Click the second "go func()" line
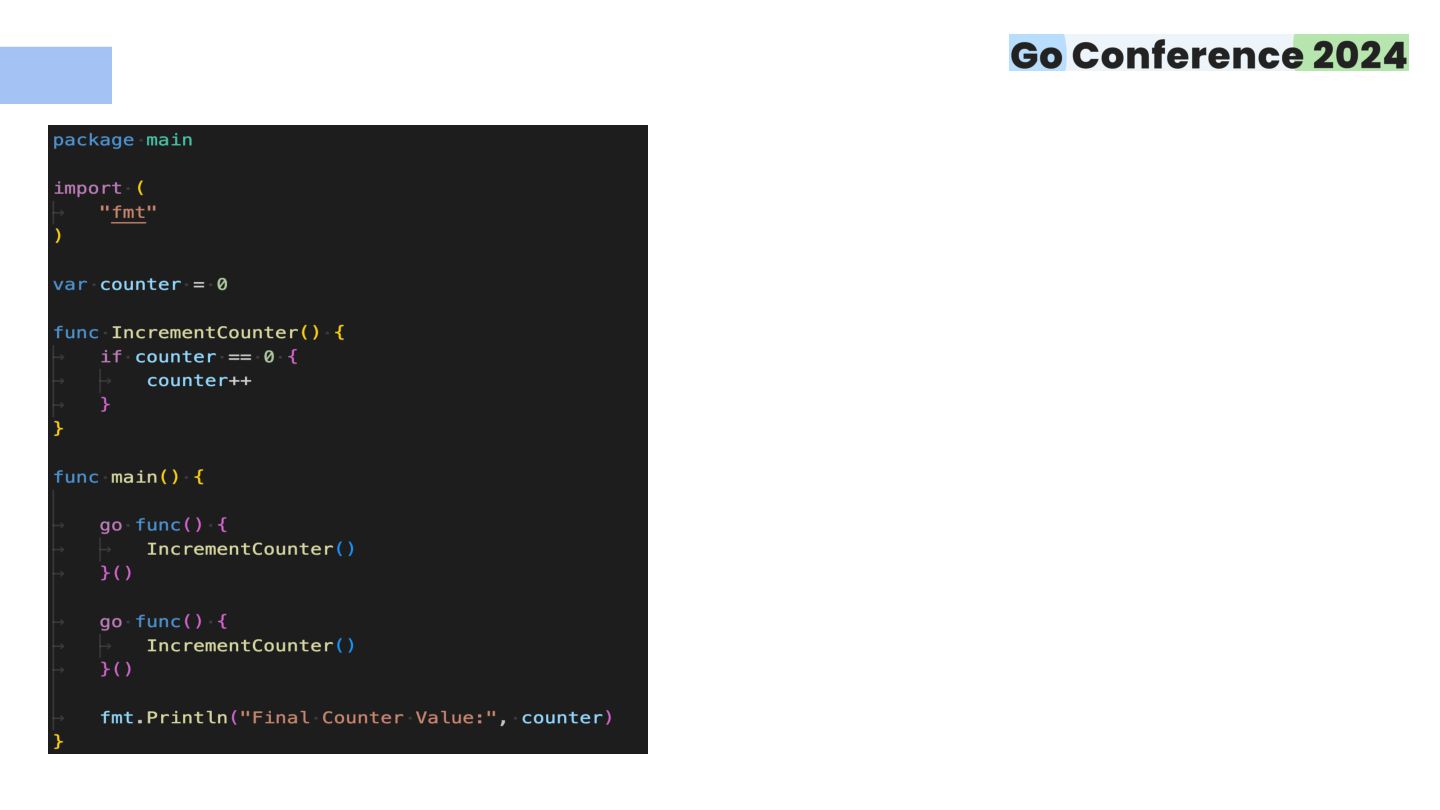The height and width of the screenshot is (810, 1440). point(164,621)
